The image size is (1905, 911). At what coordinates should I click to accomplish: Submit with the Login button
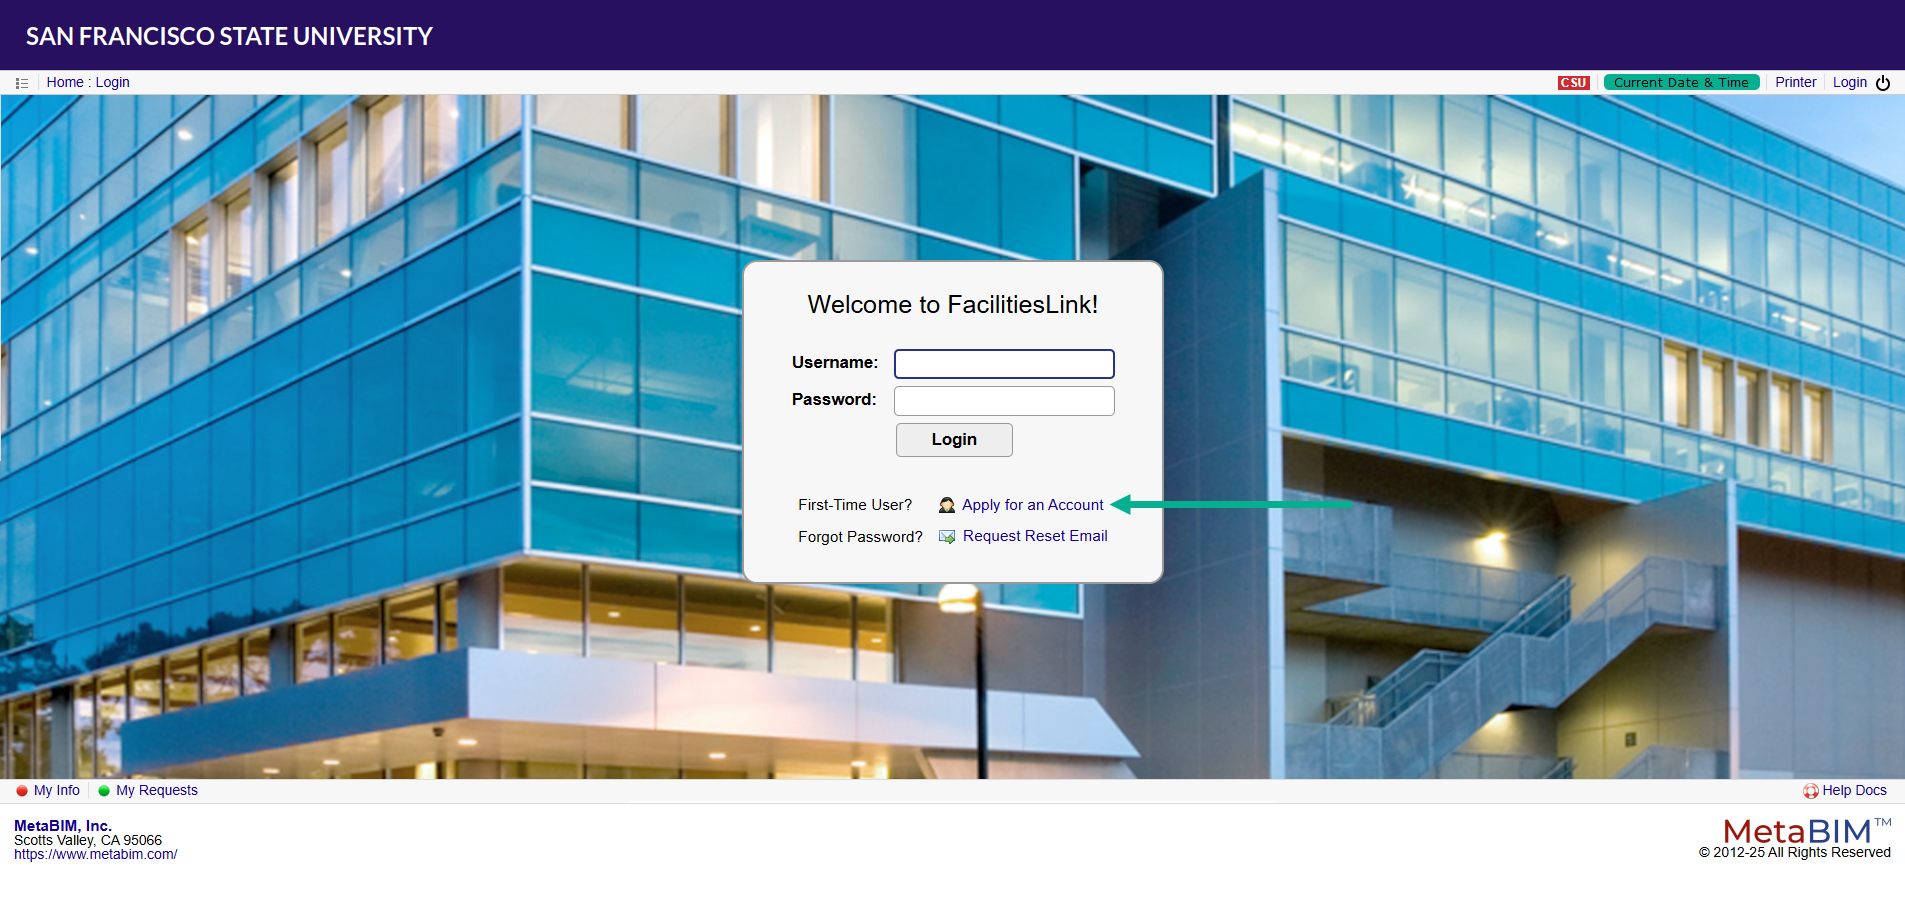pyautogui.click(x=954, y=440)
